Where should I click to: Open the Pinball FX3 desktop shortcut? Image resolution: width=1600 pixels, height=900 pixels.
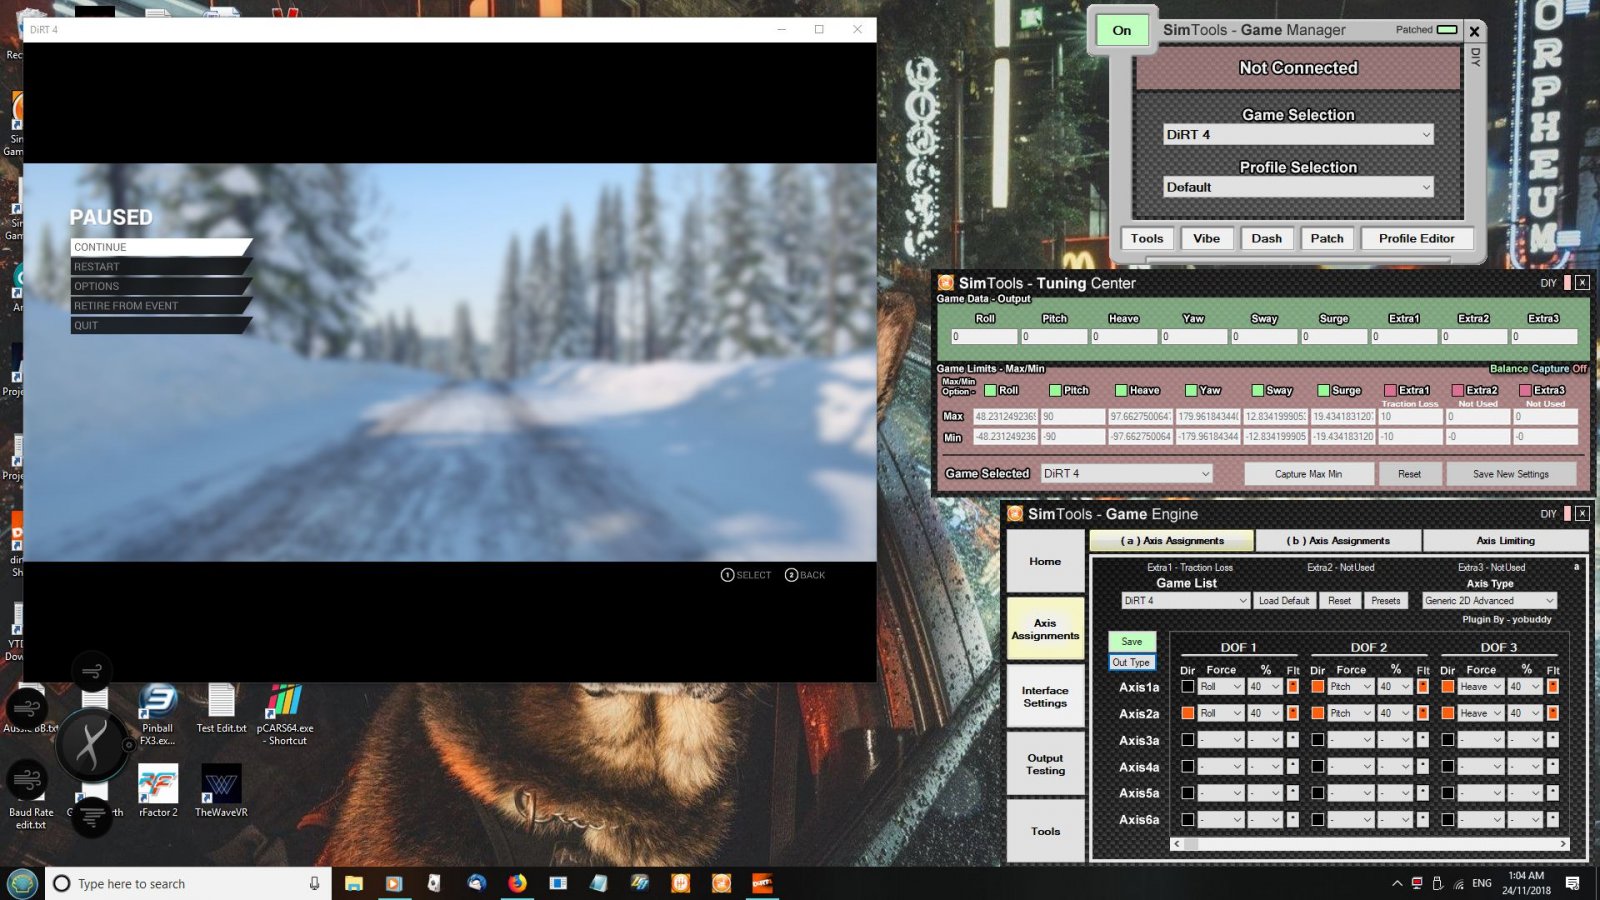tap(157, 702)
